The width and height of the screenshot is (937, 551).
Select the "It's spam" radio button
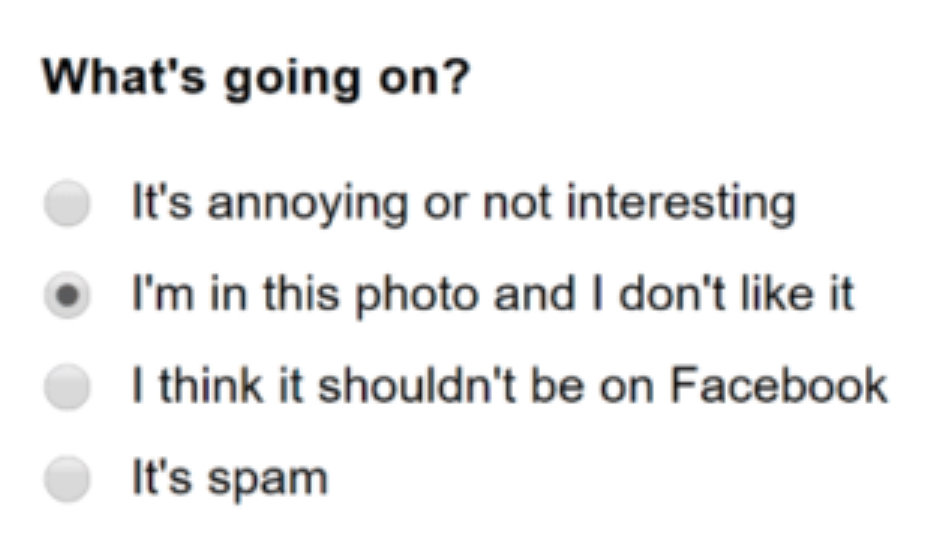click(67, 478)
